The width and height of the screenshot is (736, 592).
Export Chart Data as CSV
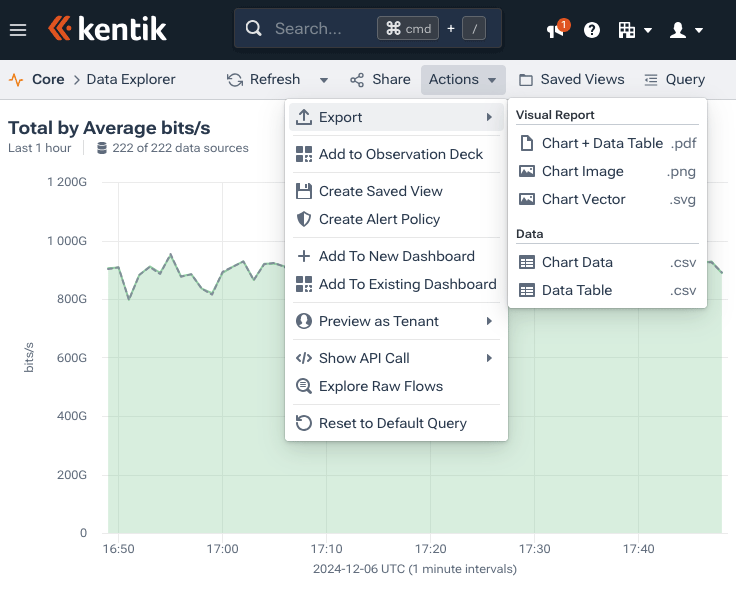coord(577,262)
